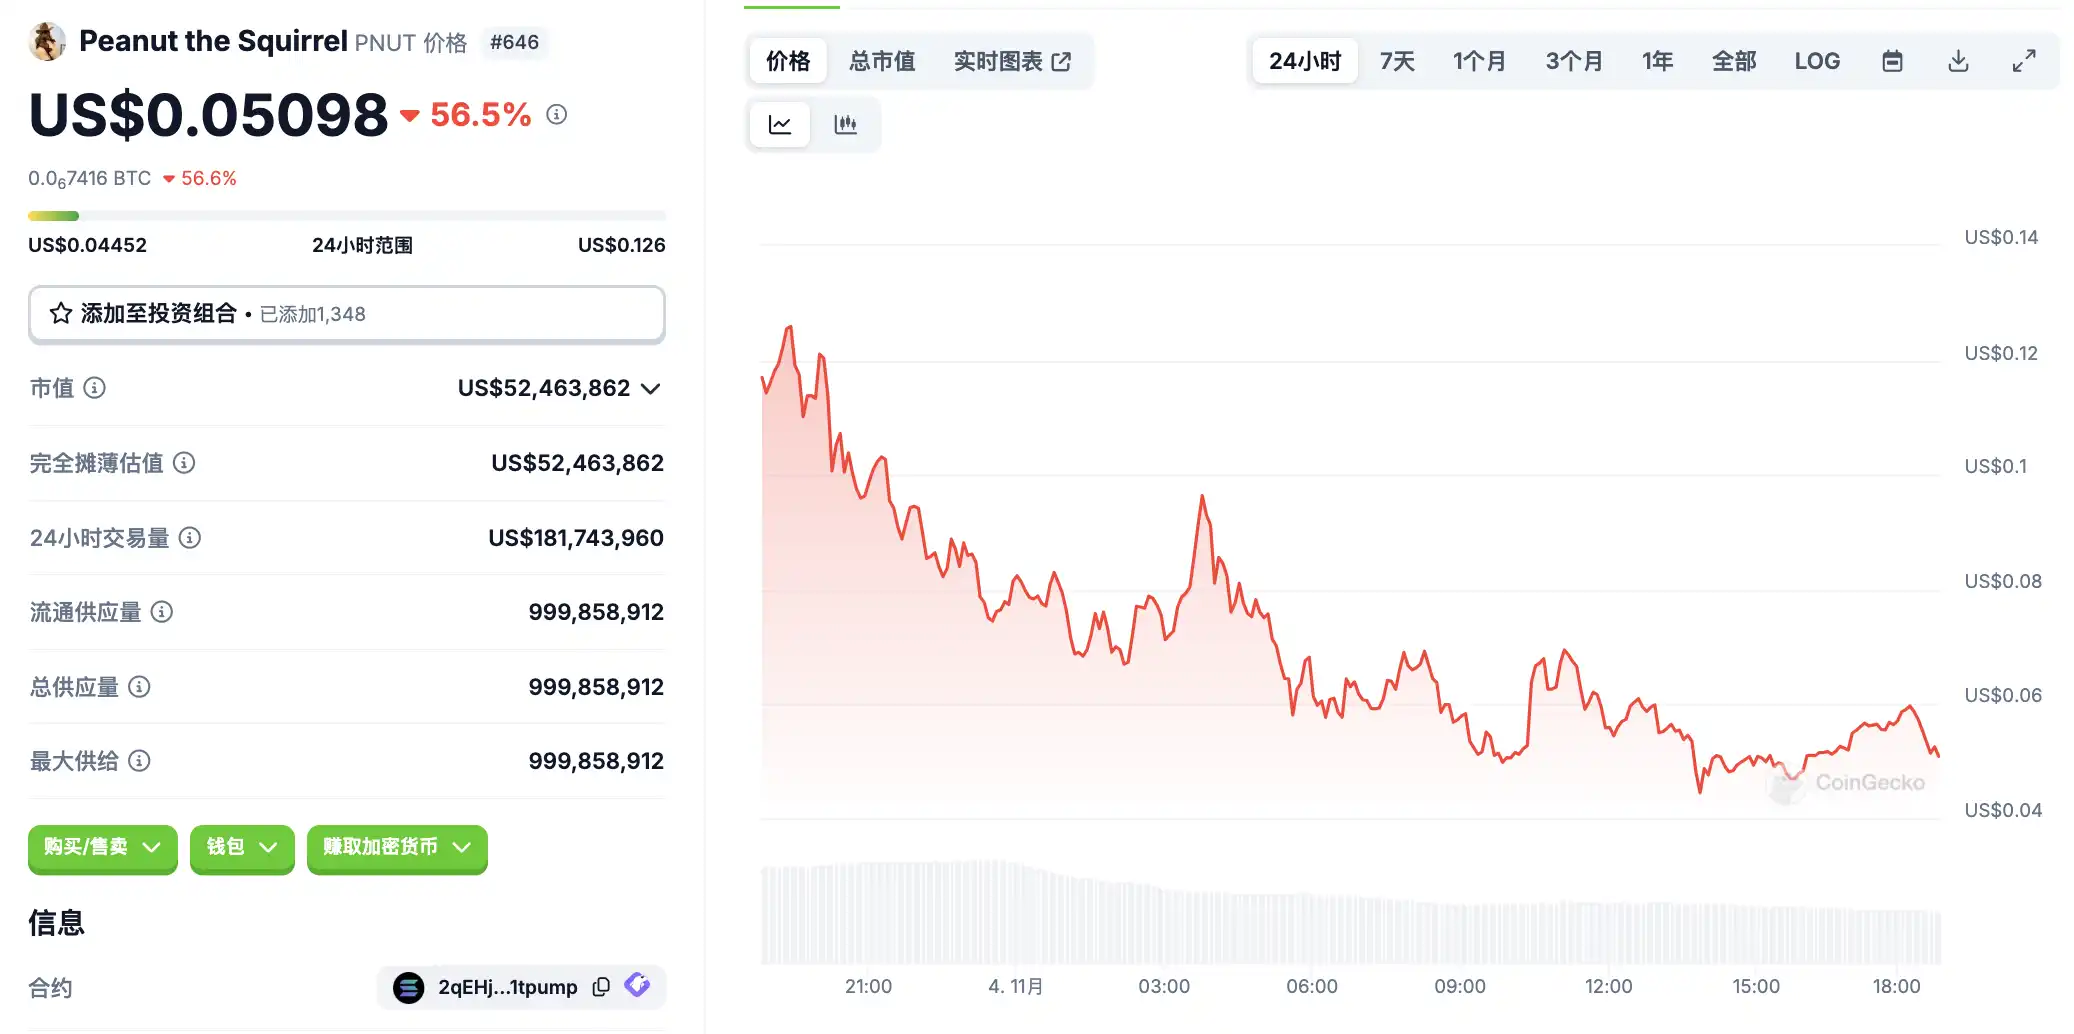Switch to line chart view
Image resolution: width=2074 pixels, height=1034 pixels.
pos(780,125)
